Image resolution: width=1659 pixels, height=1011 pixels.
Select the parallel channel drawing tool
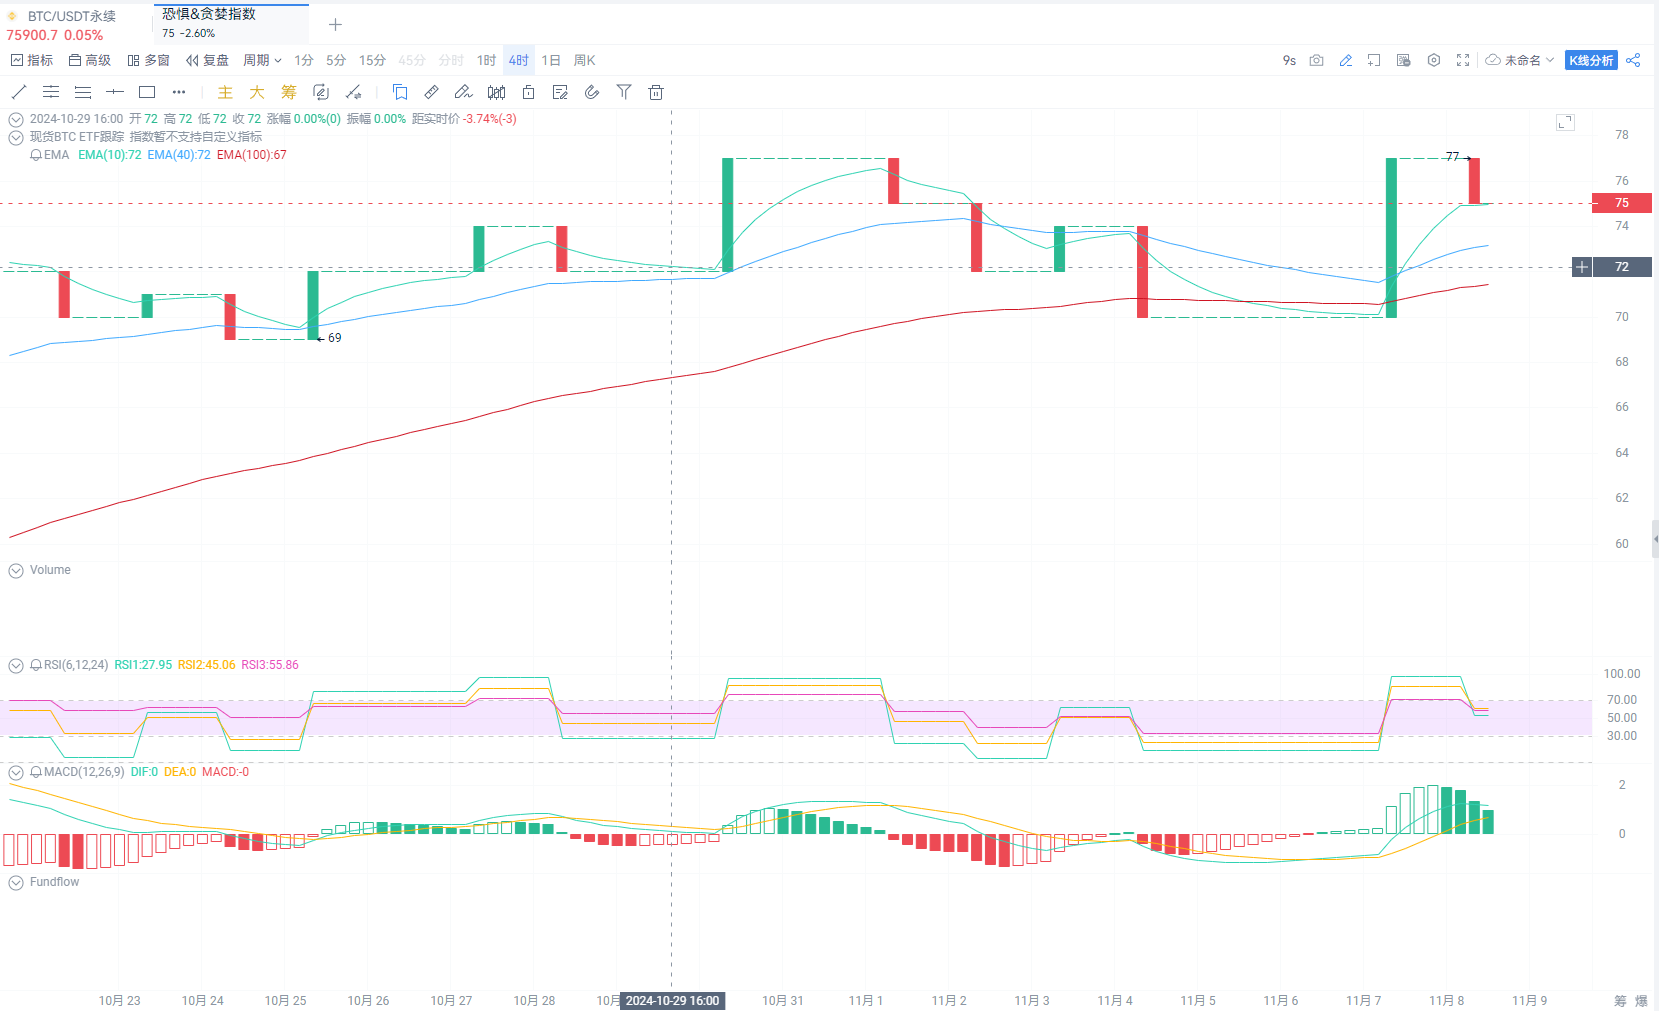51,92
